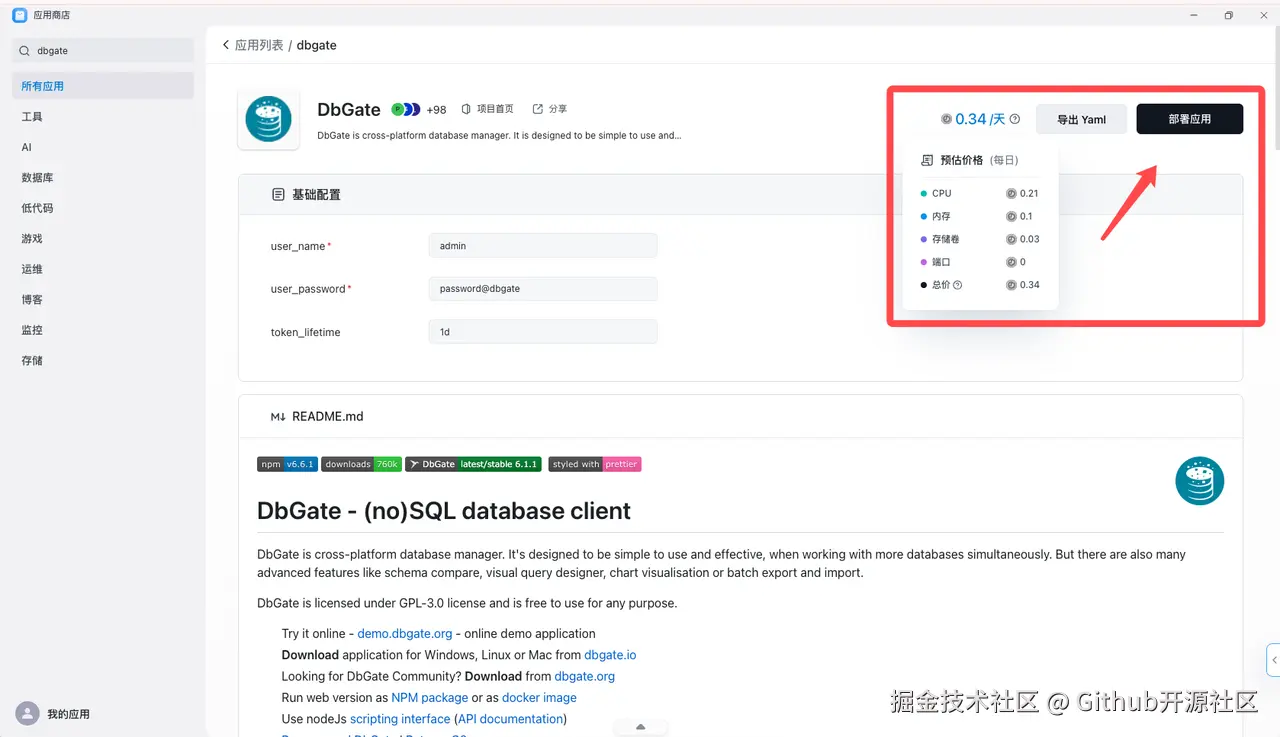The image size is (1280, 737).
Task: Click the npm v6.6.1 badge
Action: tap(287, 464)
